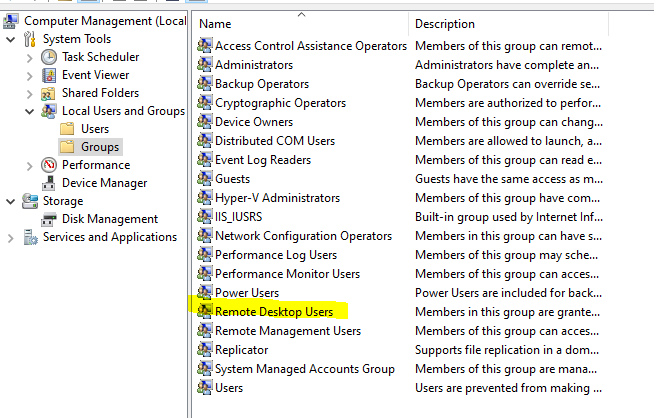Image resolution: width=654 pixels, height=418 pixels.
Task: Click description 'Backup Operators can override se'
Action: (508, 84)
